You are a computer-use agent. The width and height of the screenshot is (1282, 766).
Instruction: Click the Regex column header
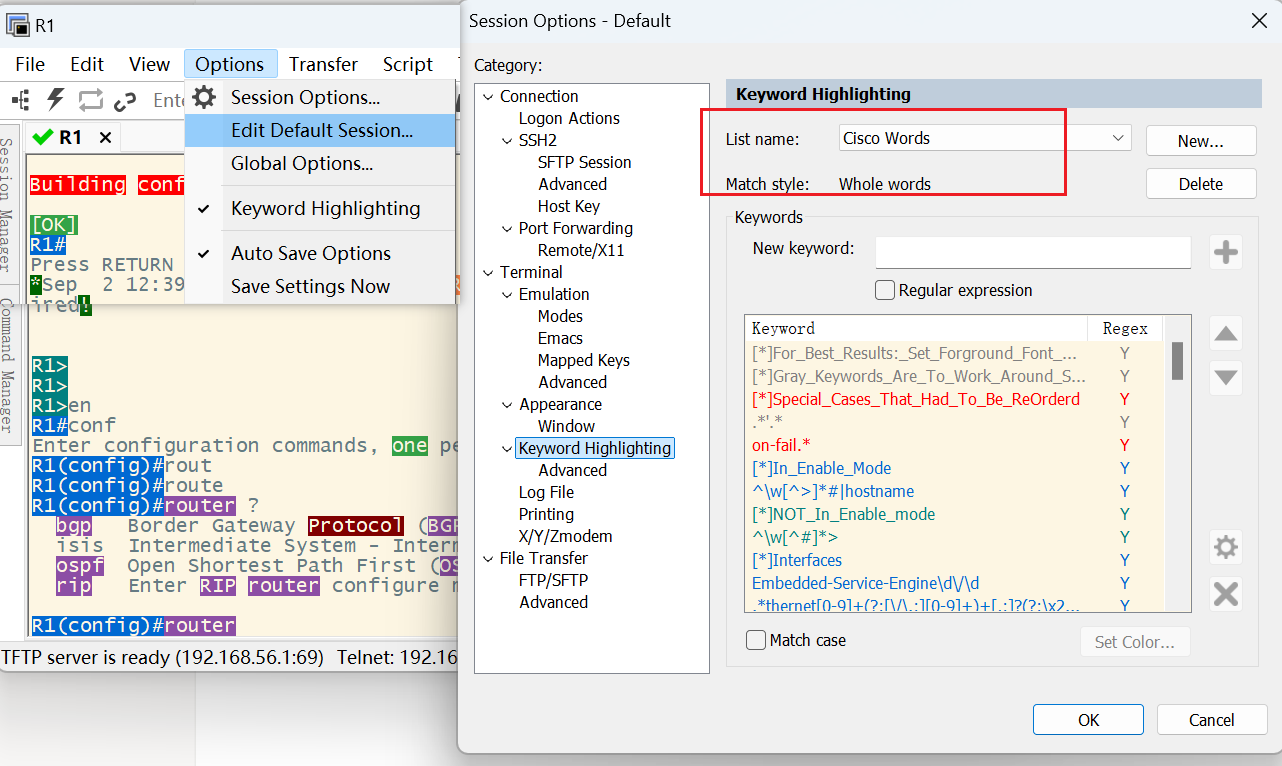1127,328
